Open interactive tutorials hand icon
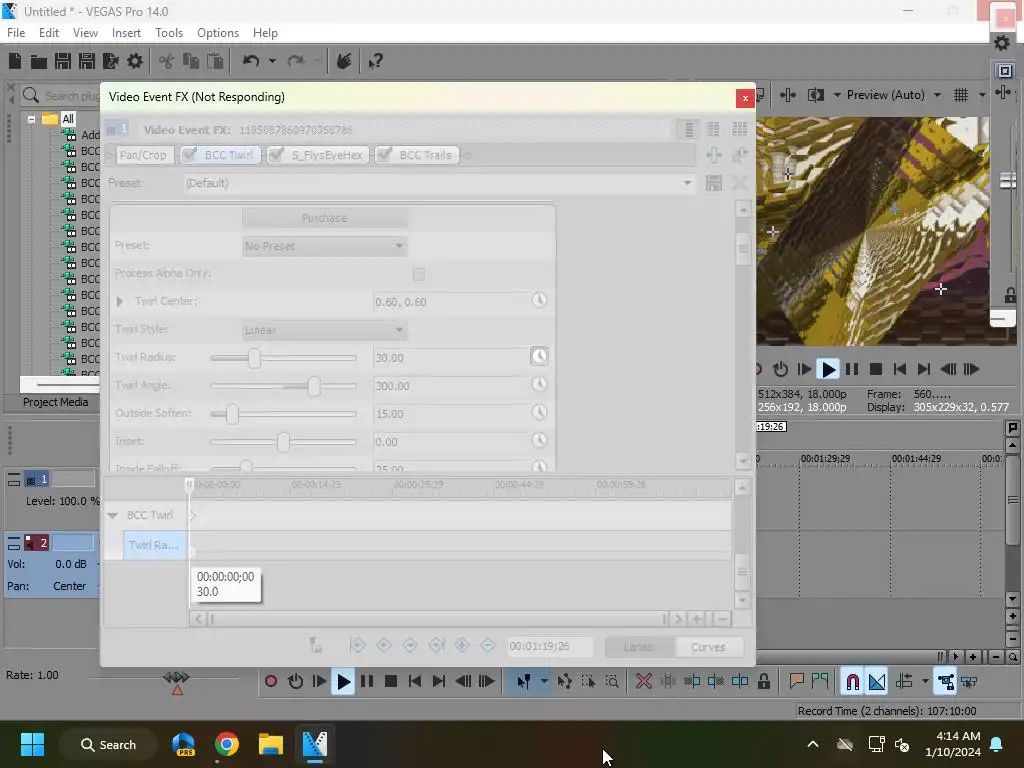Screen dimensions: 1024x768 (x=344, y=61)
